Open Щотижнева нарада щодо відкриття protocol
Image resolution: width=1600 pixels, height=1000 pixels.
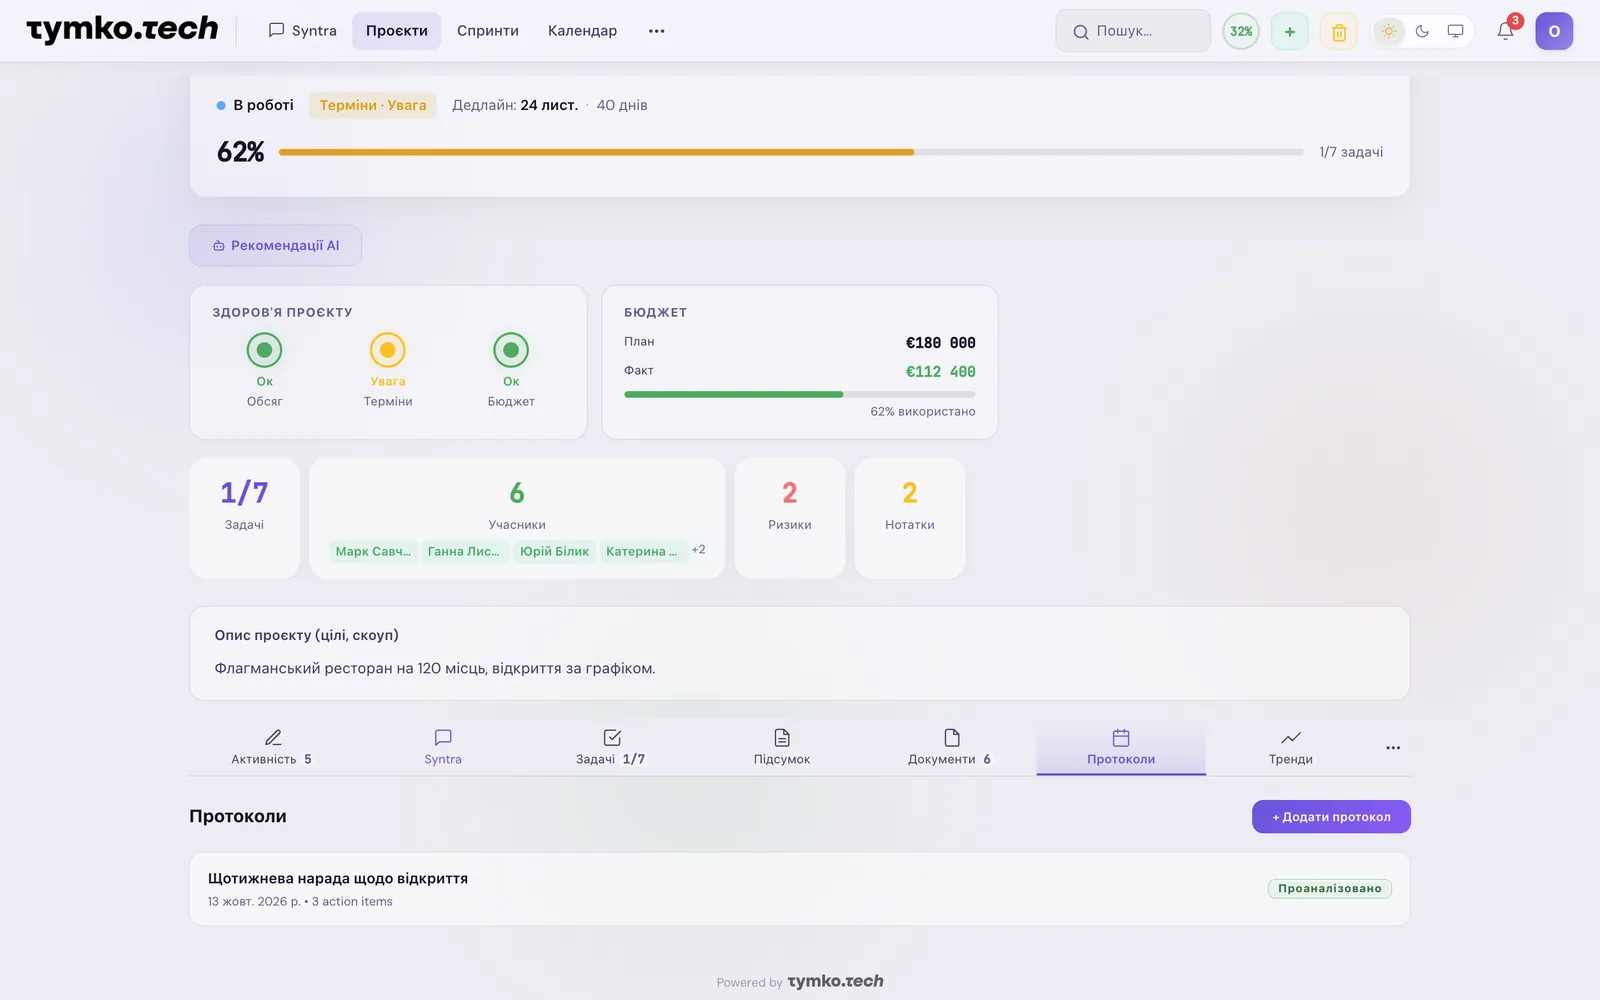click(x=800, y=889)
